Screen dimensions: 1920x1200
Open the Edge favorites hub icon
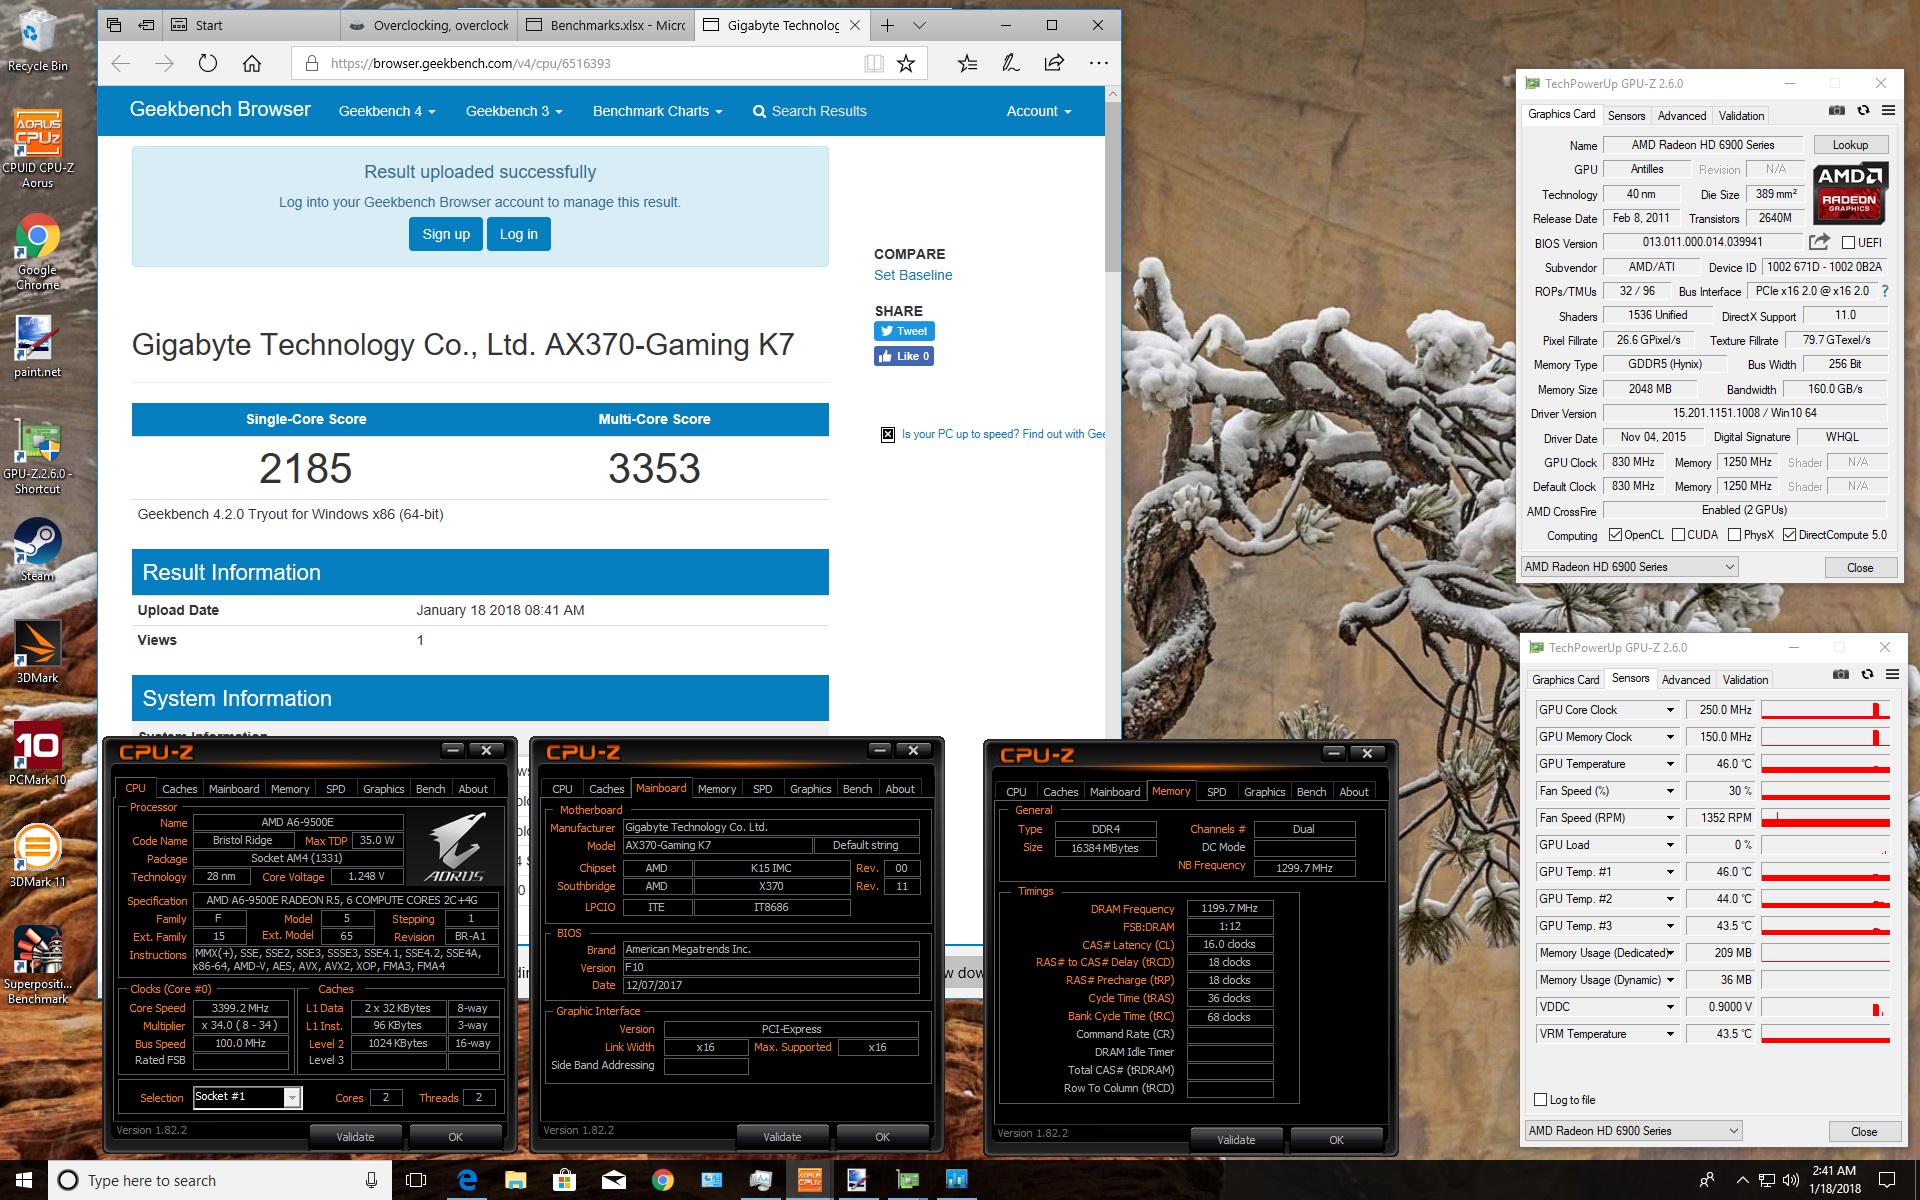pos(967,64)
